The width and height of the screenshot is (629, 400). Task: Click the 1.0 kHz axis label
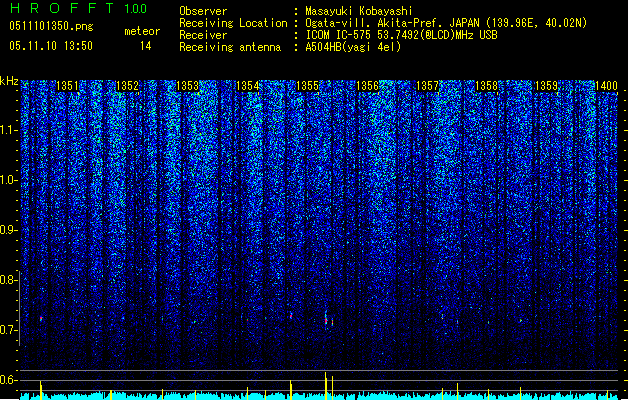click(x=8, y=180)
